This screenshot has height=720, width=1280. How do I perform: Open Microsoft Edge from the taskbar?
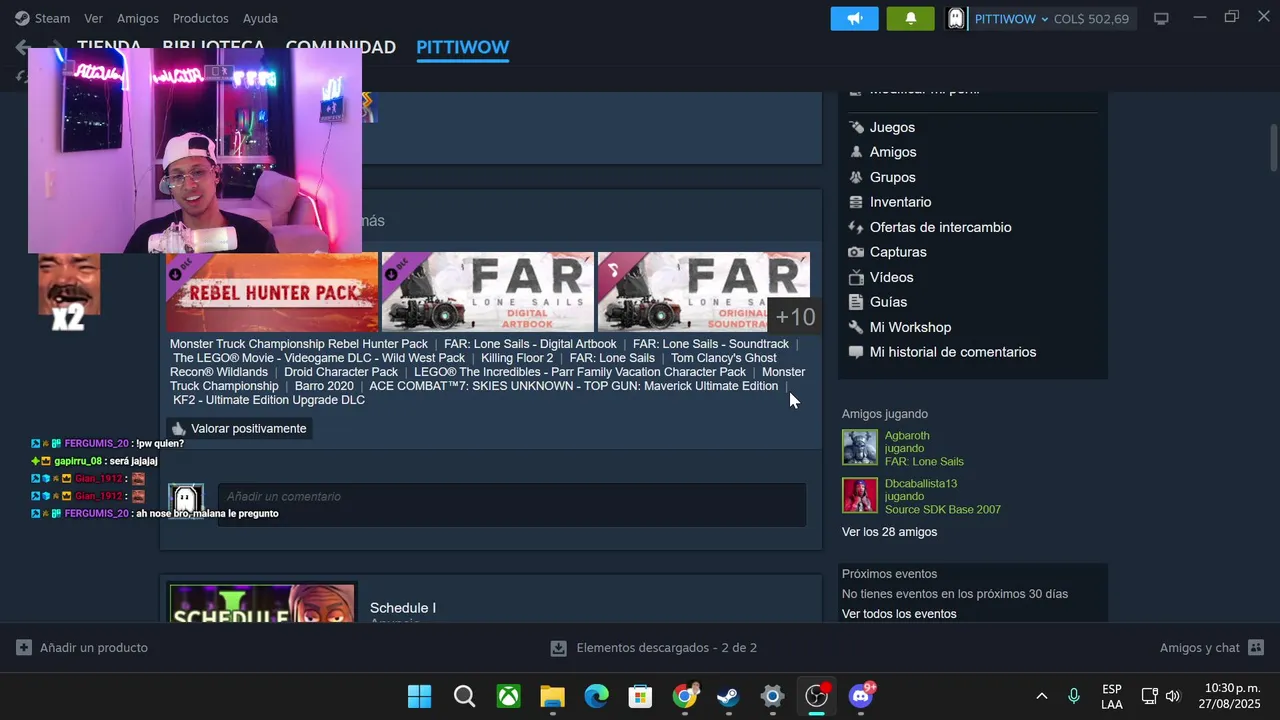click(x=597, y=696)
